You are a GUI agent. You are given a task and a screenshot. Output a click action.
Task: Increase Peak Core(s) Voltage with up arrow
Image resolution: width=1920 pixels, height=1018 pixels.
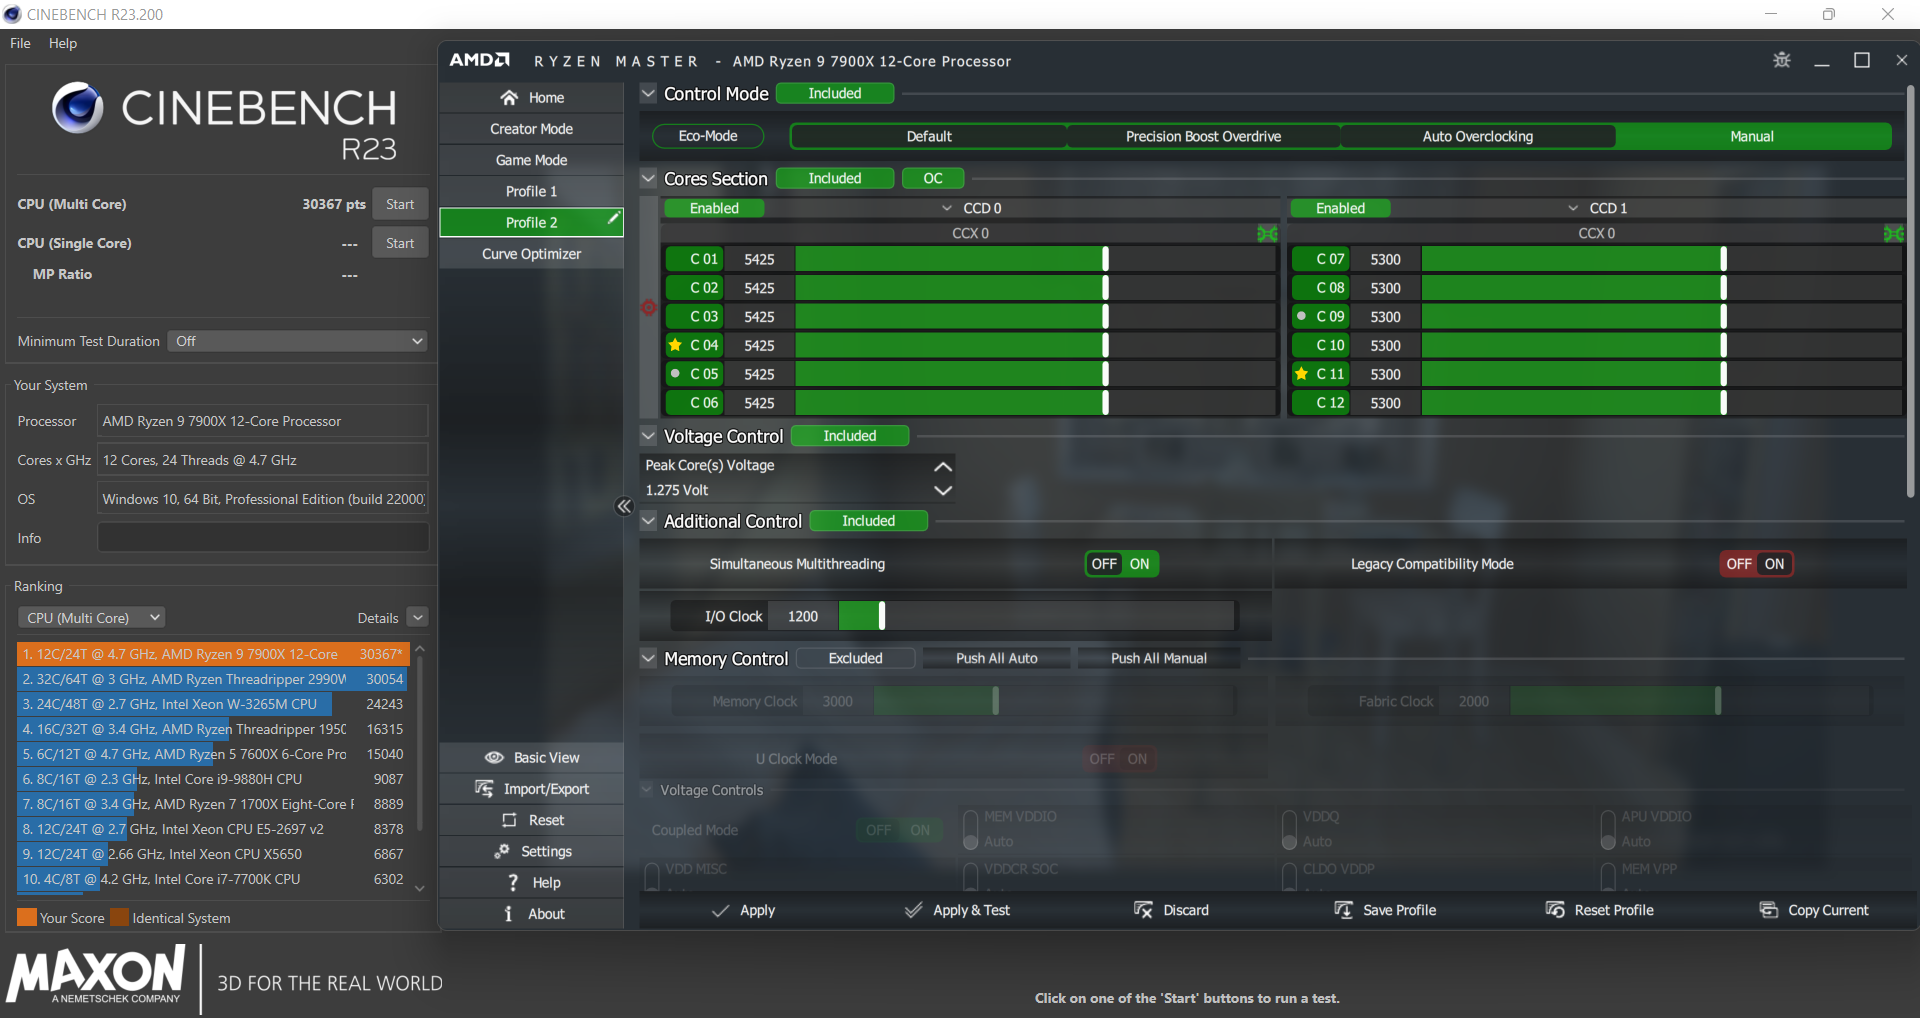(942, 466)
